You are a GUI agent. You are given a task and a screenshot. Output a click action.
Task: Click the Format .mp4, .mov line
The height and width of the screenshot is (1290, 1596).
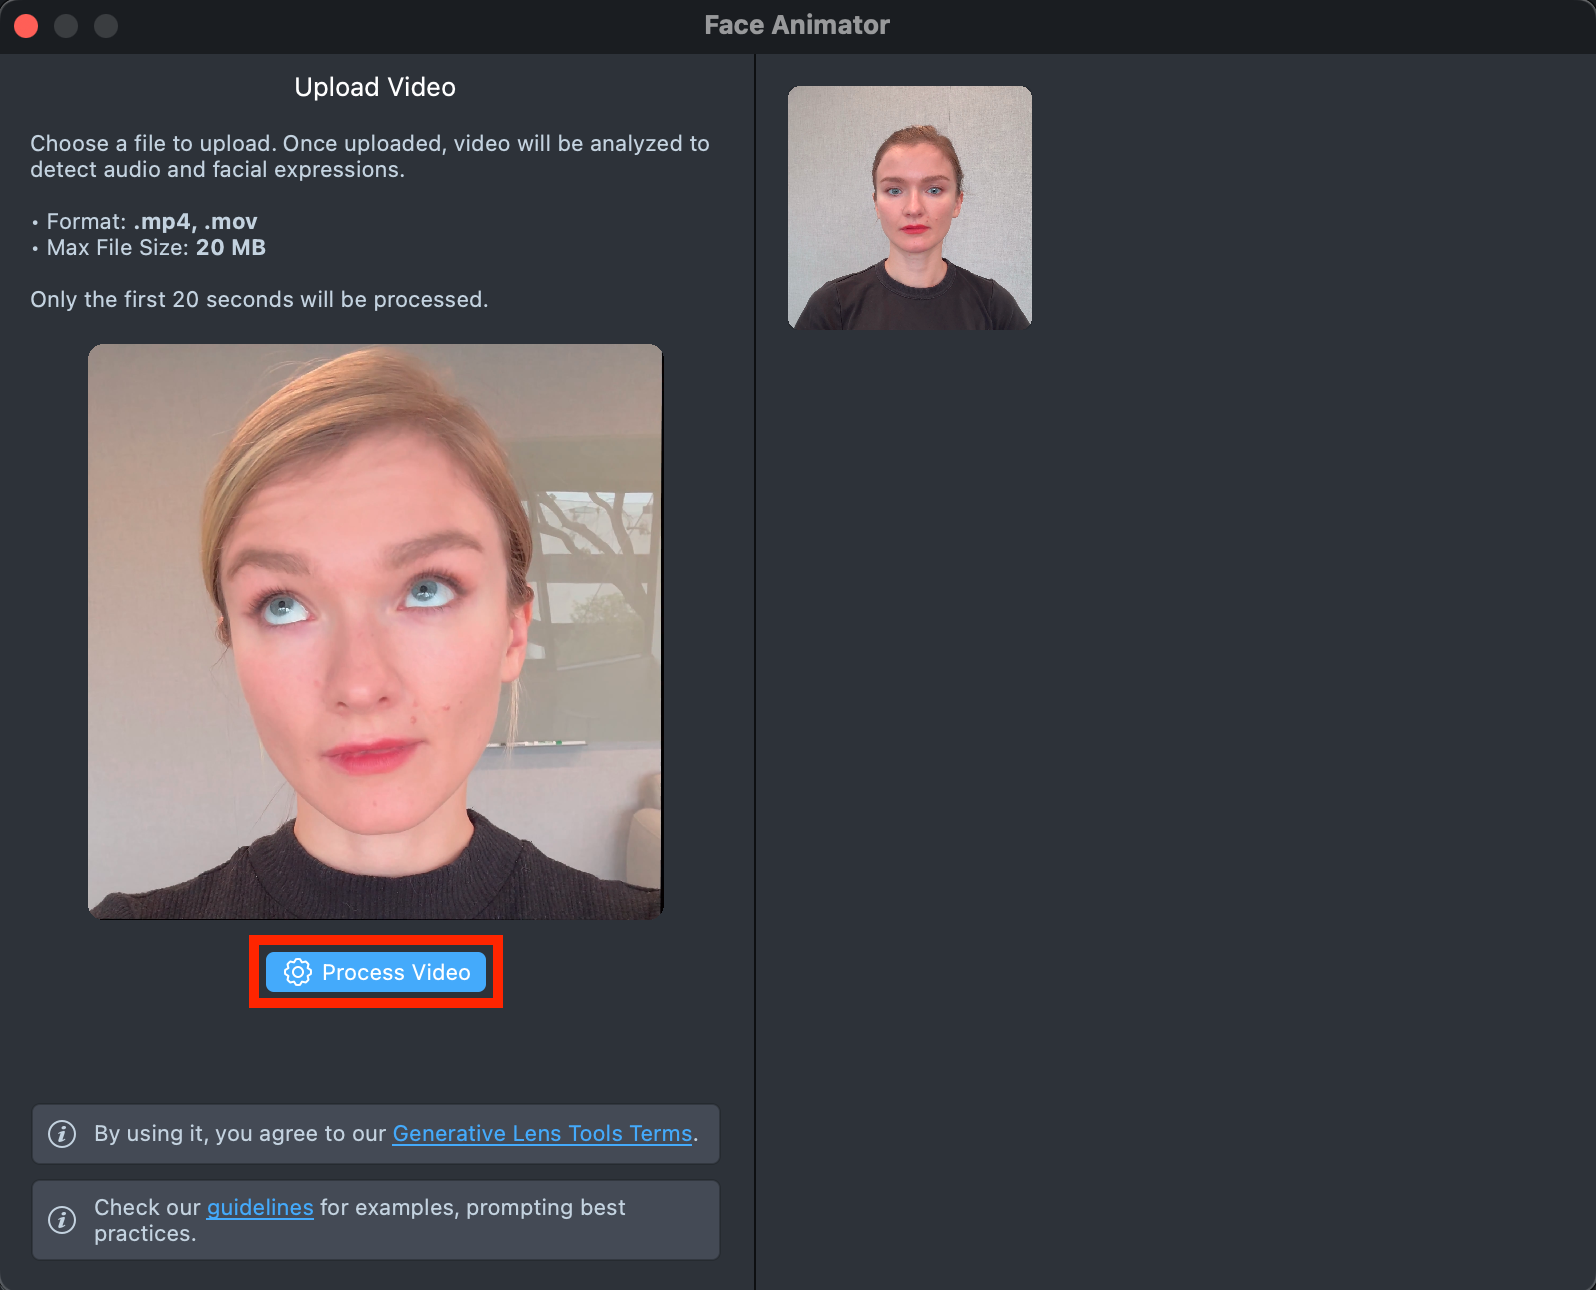pos(152,221)
